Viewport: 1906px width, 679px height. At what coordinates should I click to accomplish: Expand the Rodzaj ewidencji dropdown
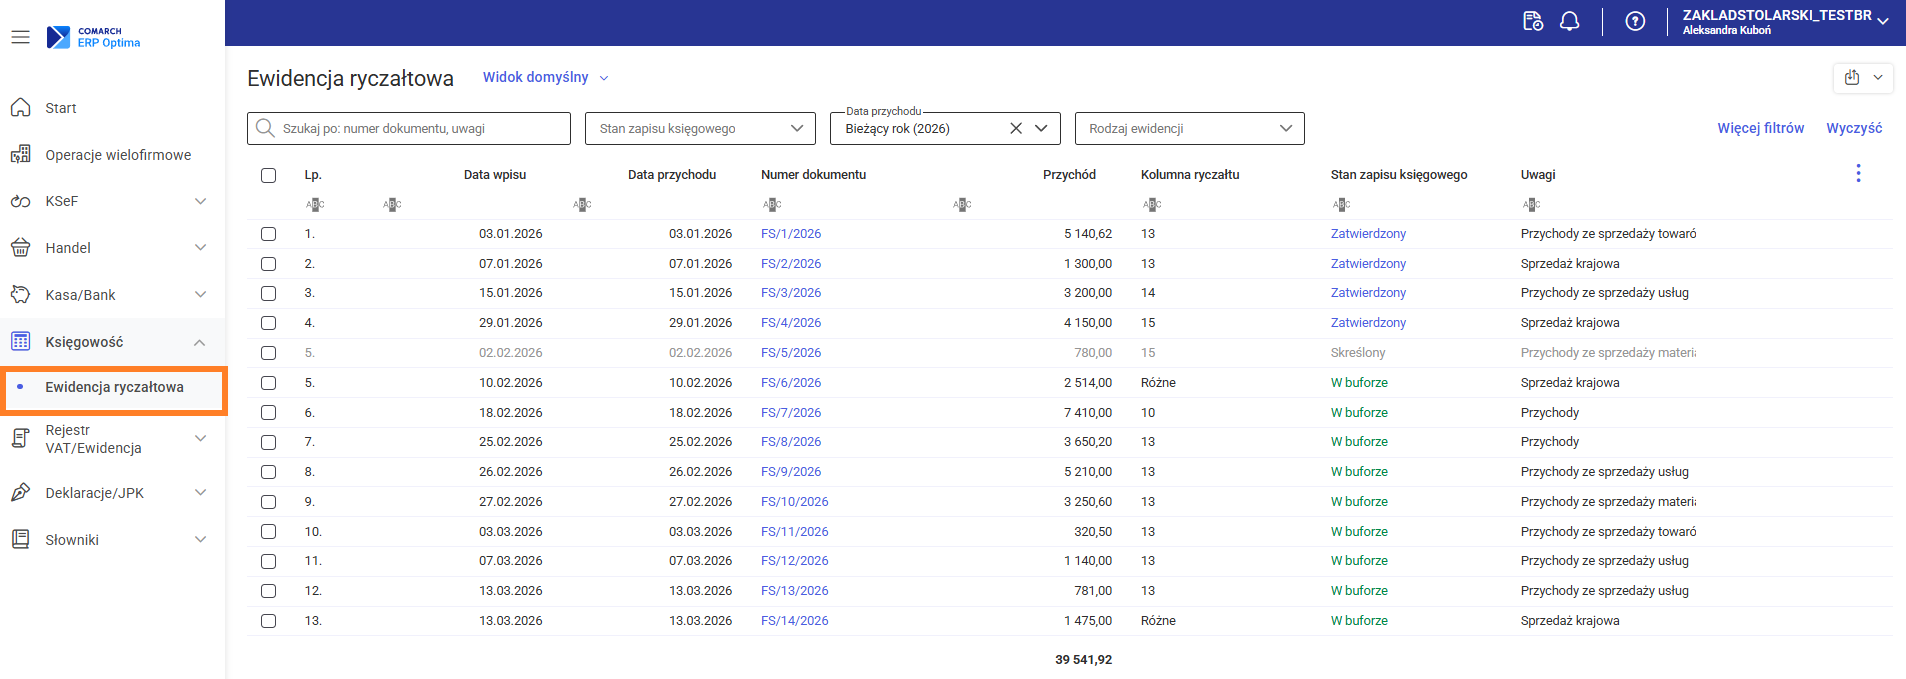pos(1189,128)
